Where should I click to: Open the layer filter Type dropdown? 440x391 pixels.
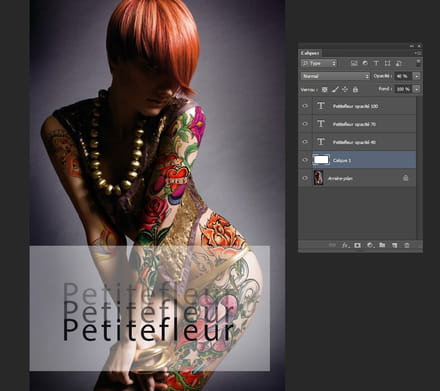319,63
